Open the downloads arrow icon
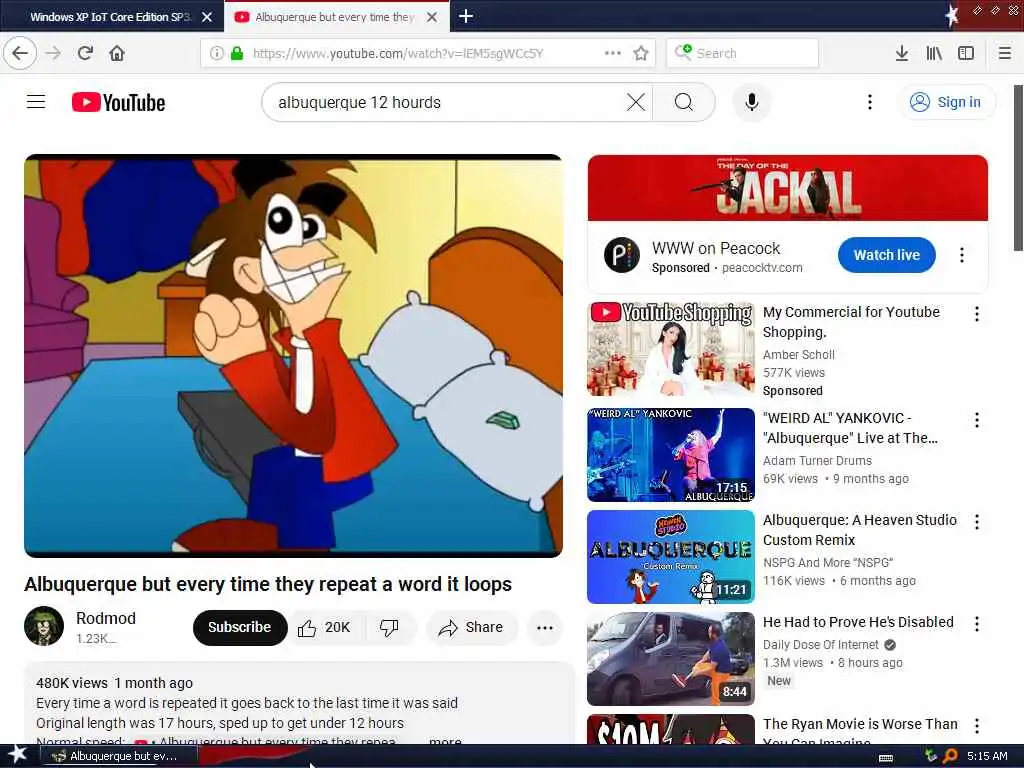 [x=902, y=53]
